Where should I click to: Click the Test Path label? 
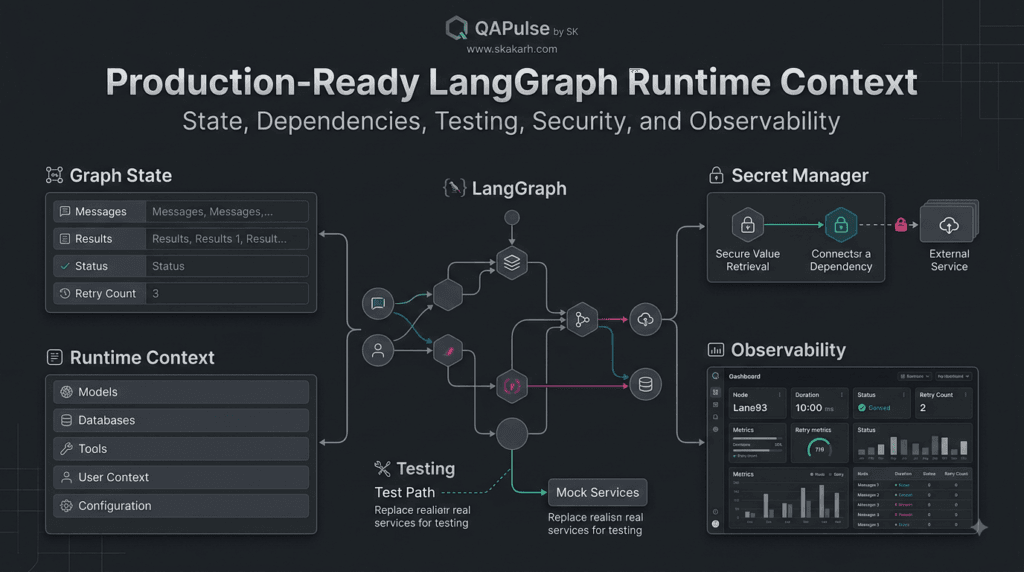(x=404, y=492)
